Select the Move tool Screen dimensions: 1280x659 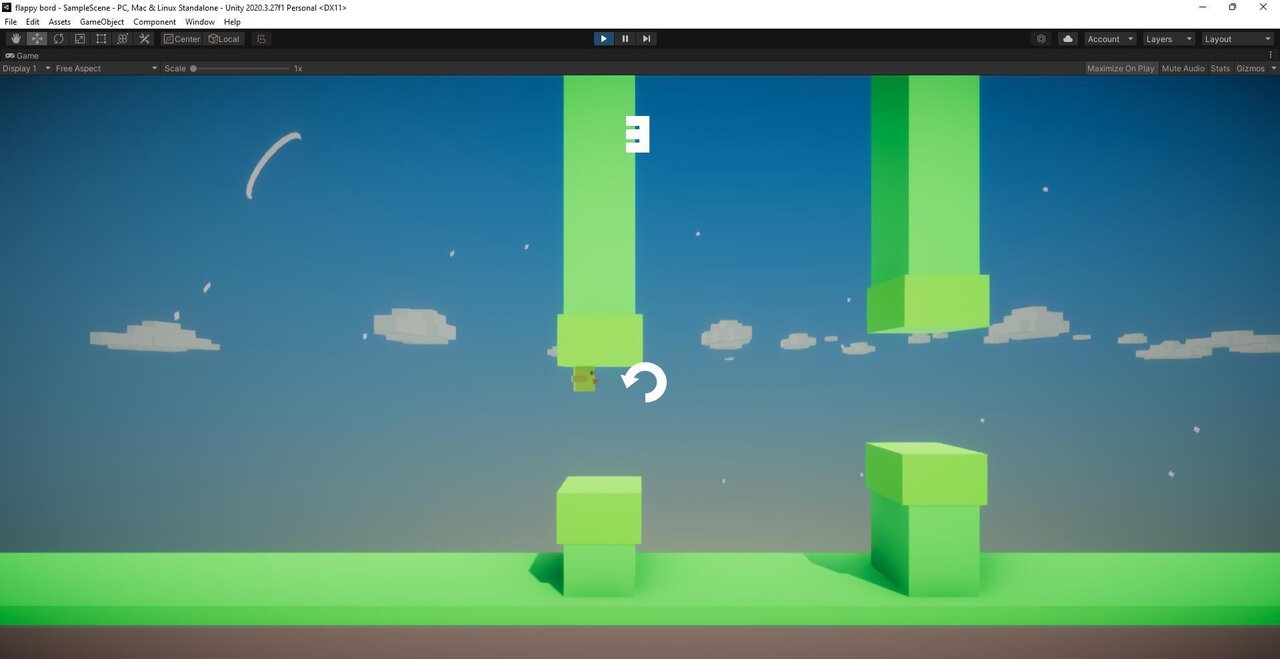point(37,39)
